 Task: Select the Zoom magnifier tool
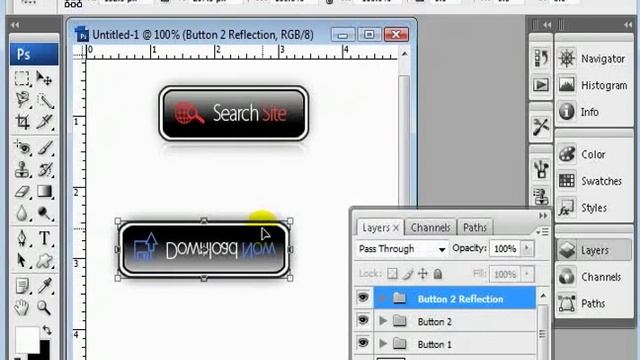(44, 307)
